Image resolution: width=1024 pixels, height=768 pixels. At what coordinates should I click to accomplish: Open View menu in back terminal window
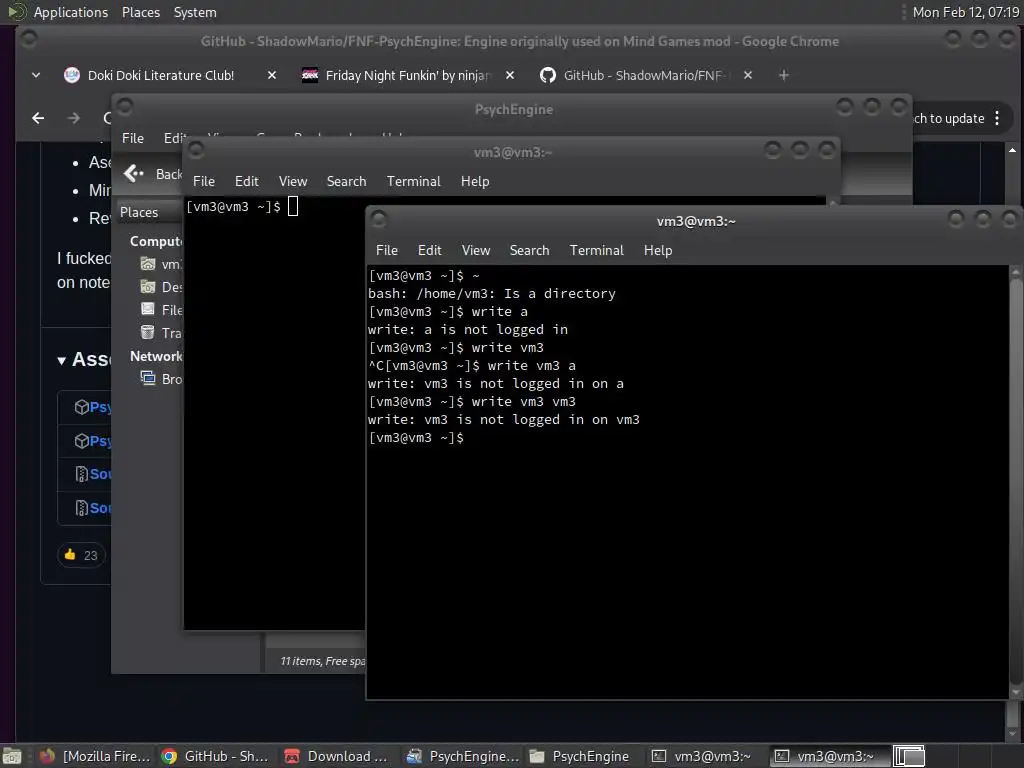click(293, 182)
